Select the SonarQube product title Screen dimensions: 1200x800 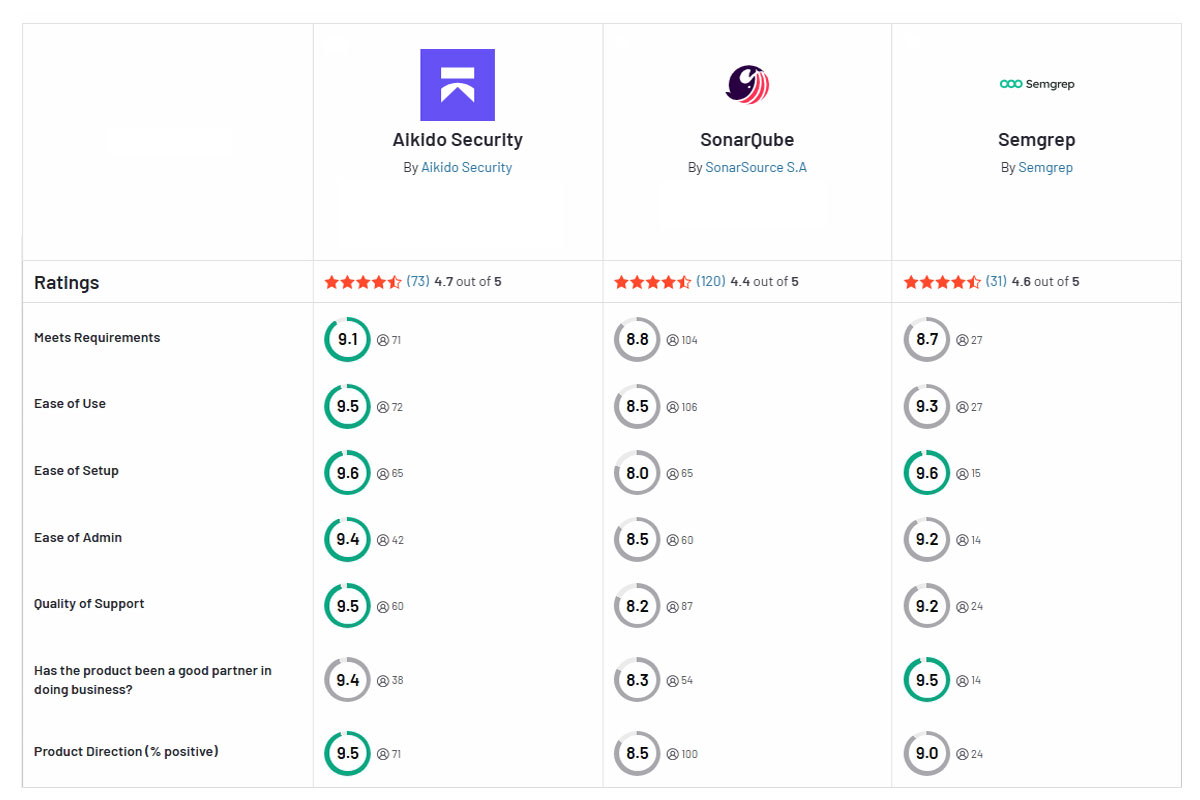pyautogui.click(x=747, y=140)
